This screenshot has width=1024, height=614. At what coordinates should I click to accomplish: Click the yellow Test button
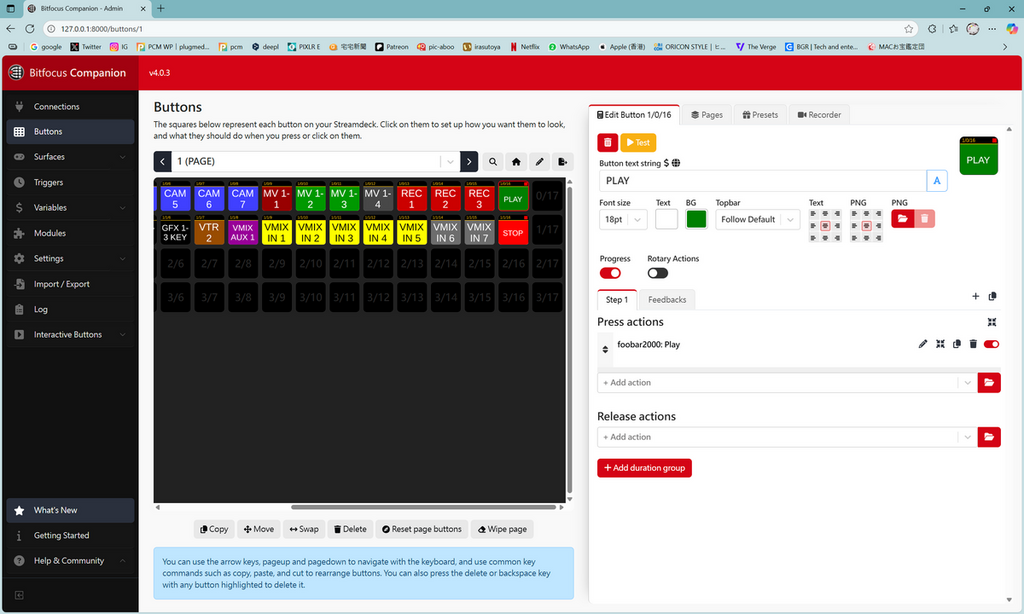point(638,142)
